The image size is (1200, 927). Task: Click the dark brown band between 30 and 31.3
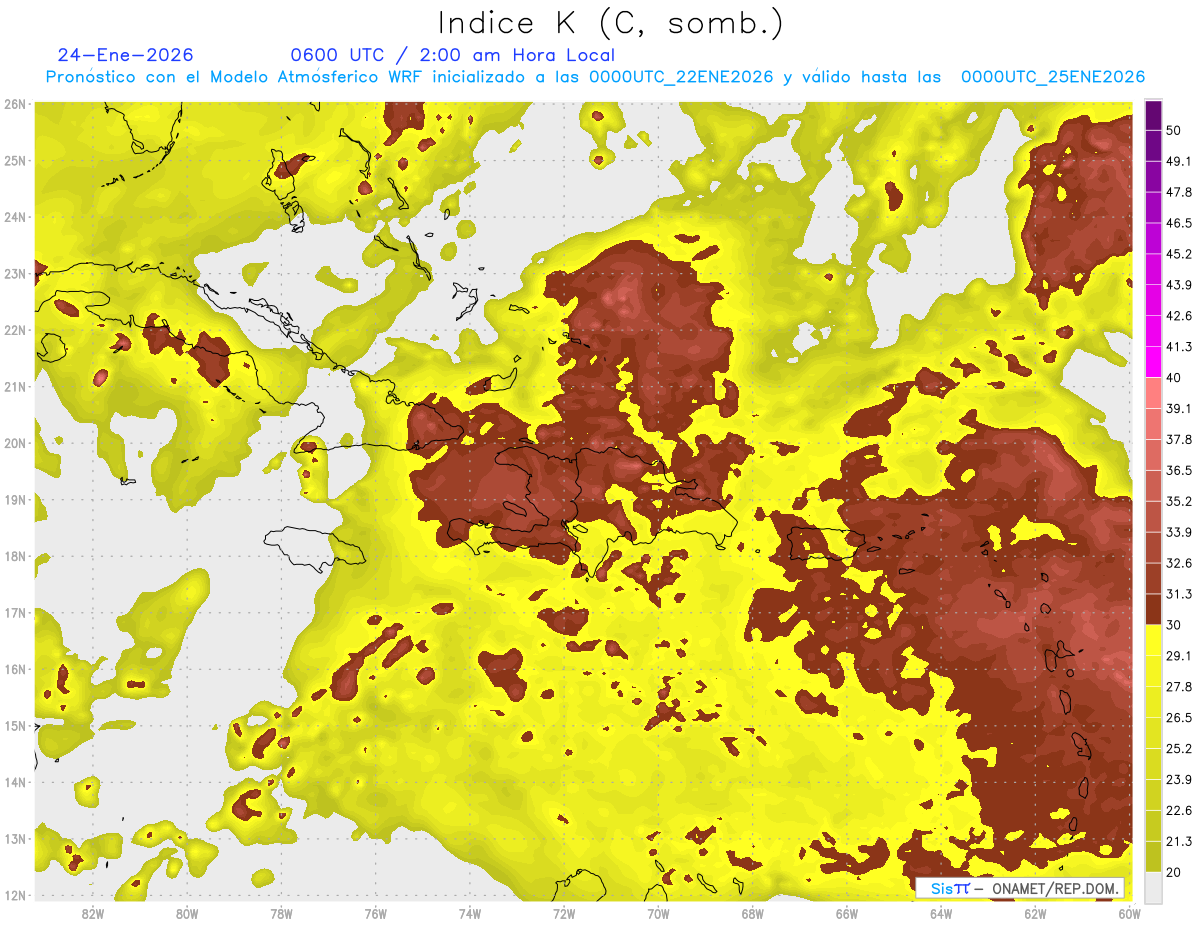pyautogui.click(x=1154, y=608)
